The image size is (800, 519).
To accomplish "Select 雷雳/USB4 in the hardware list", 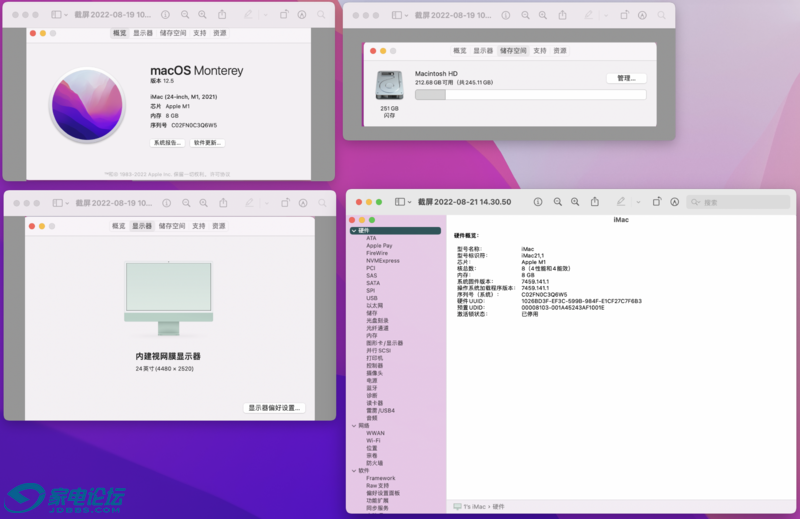I will (380, 410).
